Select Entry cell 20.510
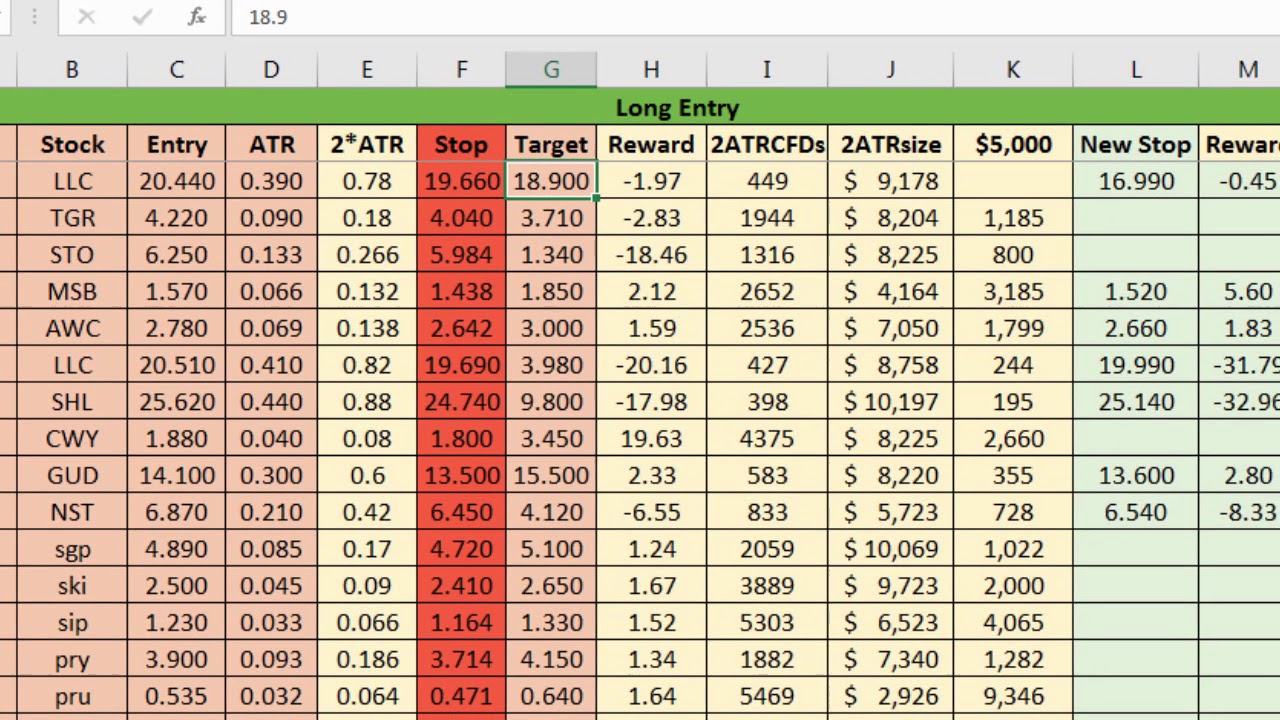The height and width of the screenshot is (720, 1280). (176, 365)
